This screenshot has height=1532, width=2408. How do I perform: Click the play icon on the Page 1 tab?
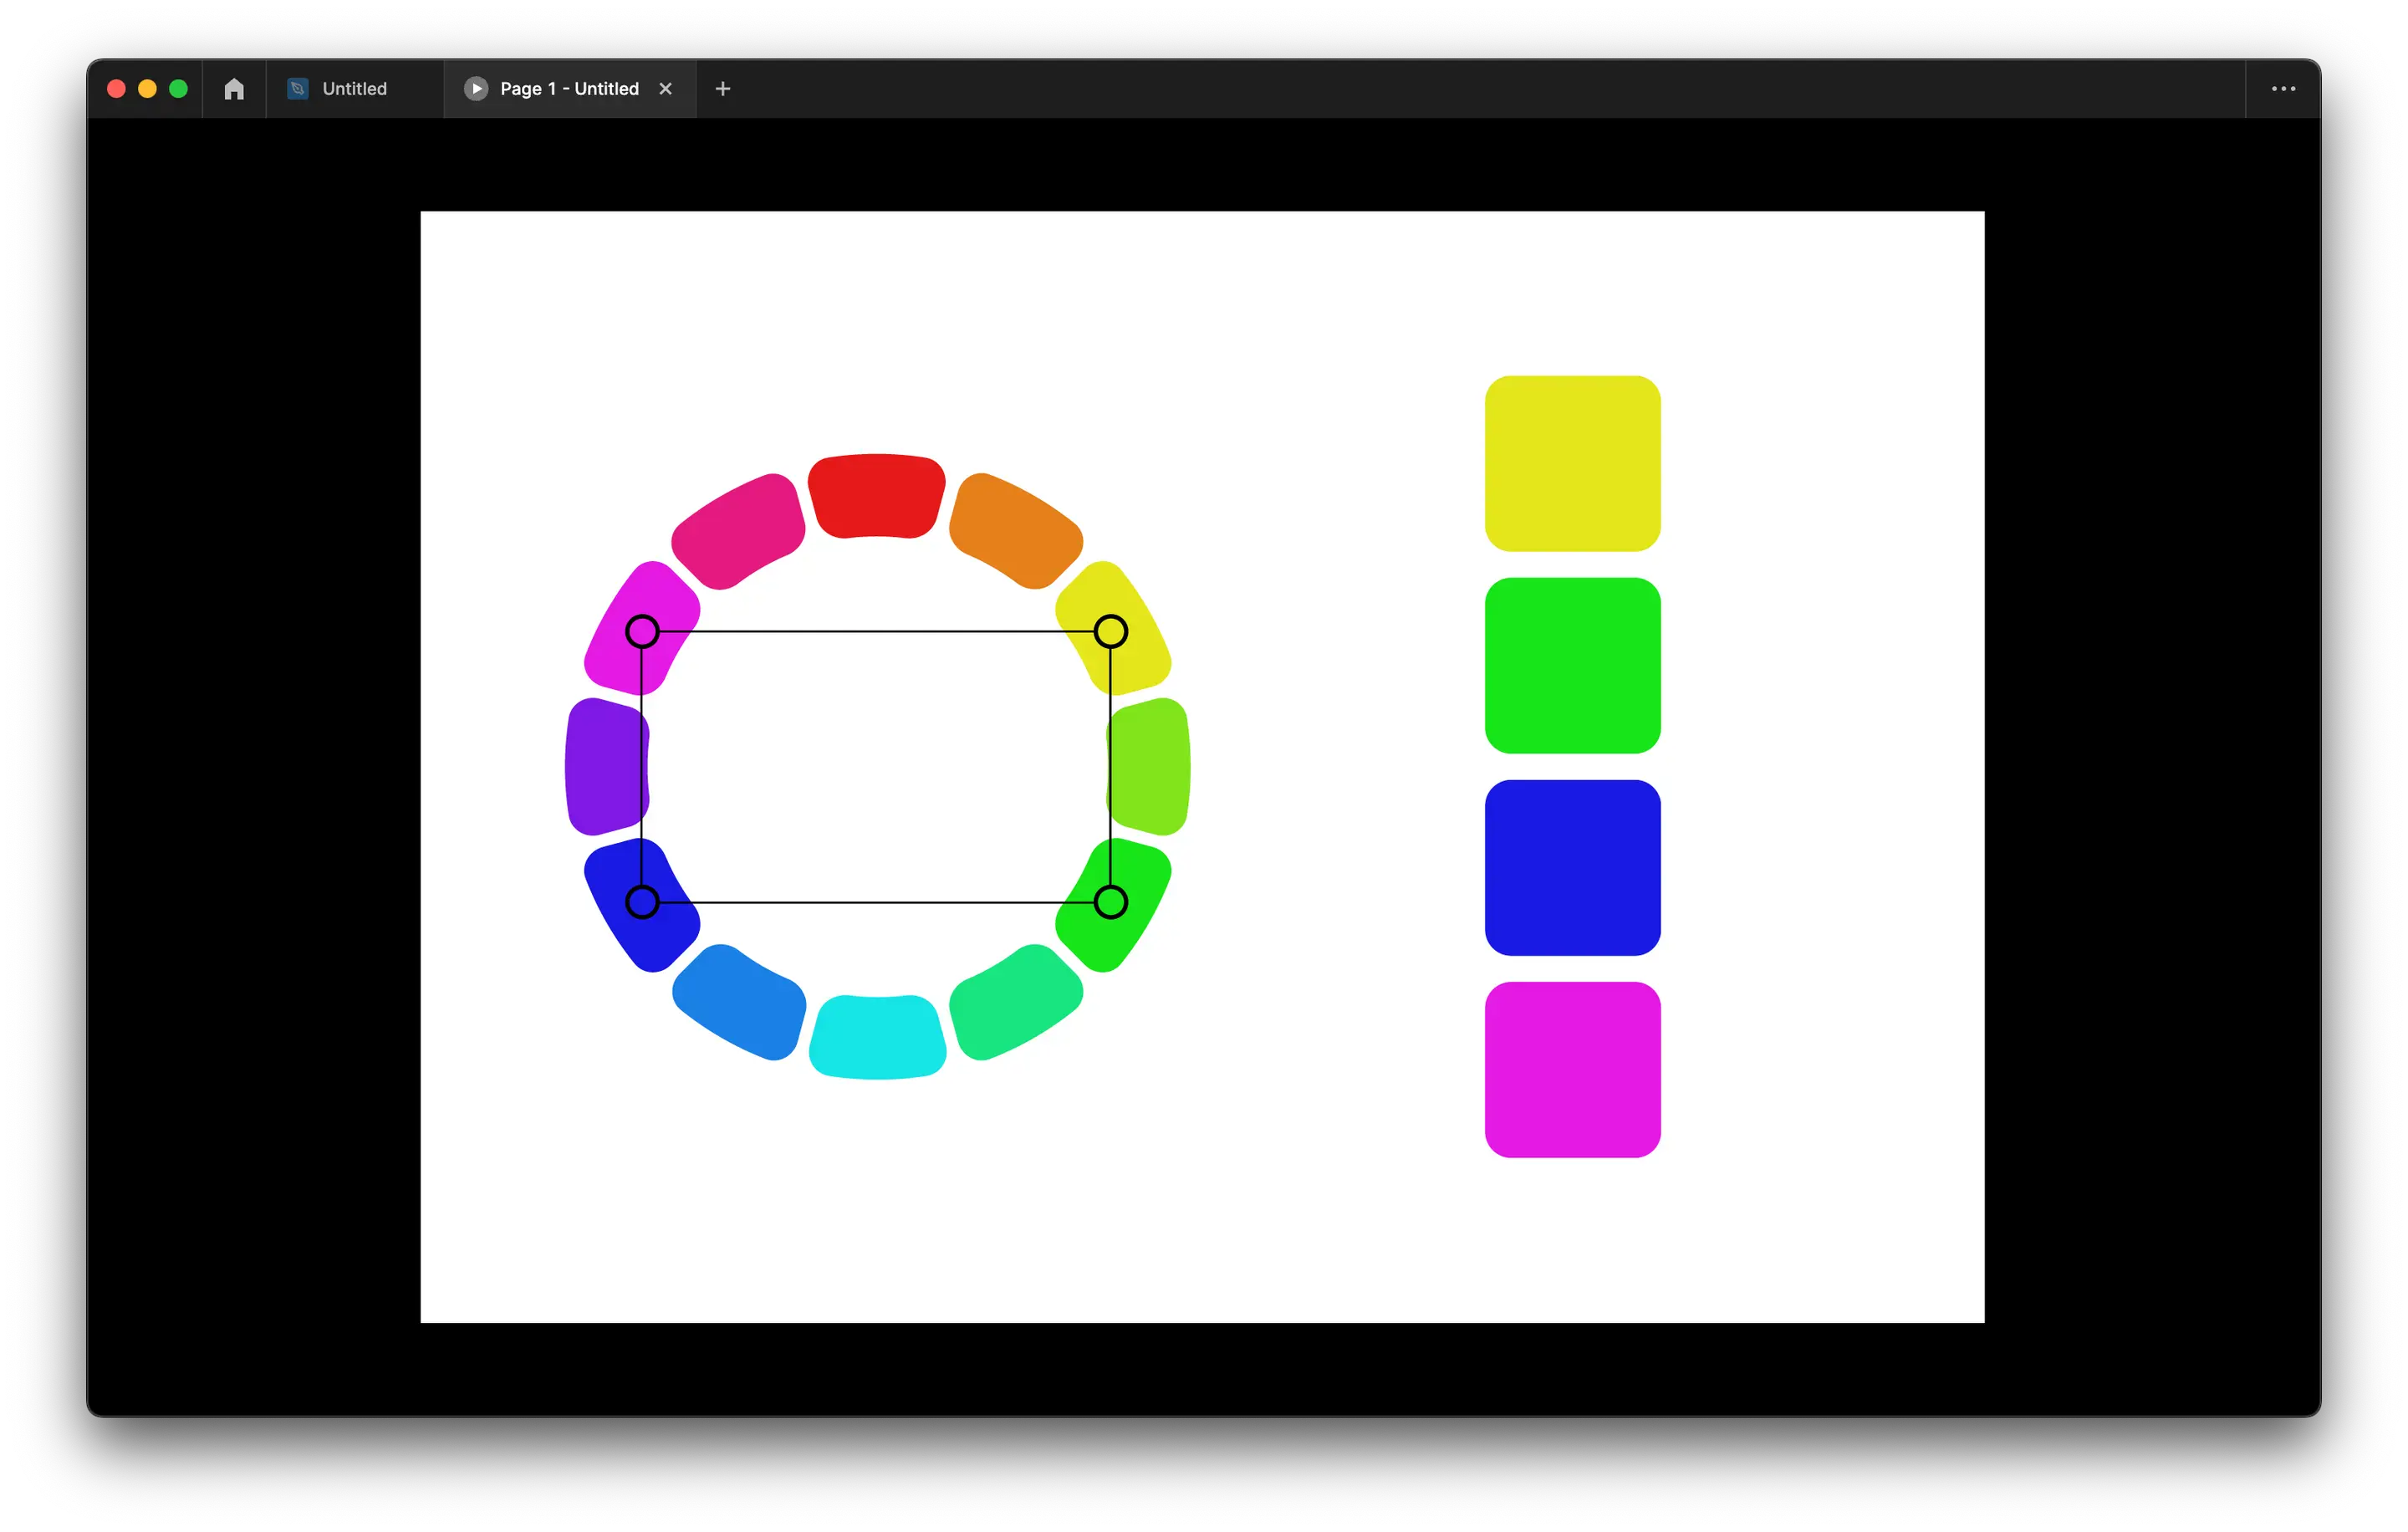tap(476, 89)
